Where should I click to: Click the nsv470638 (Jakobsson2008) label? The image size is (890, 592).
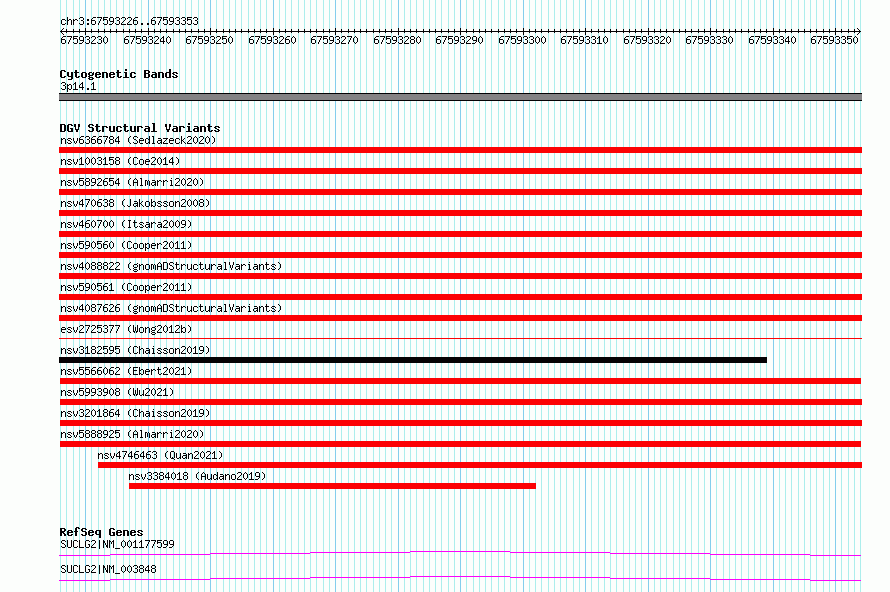tap(135, 203)
